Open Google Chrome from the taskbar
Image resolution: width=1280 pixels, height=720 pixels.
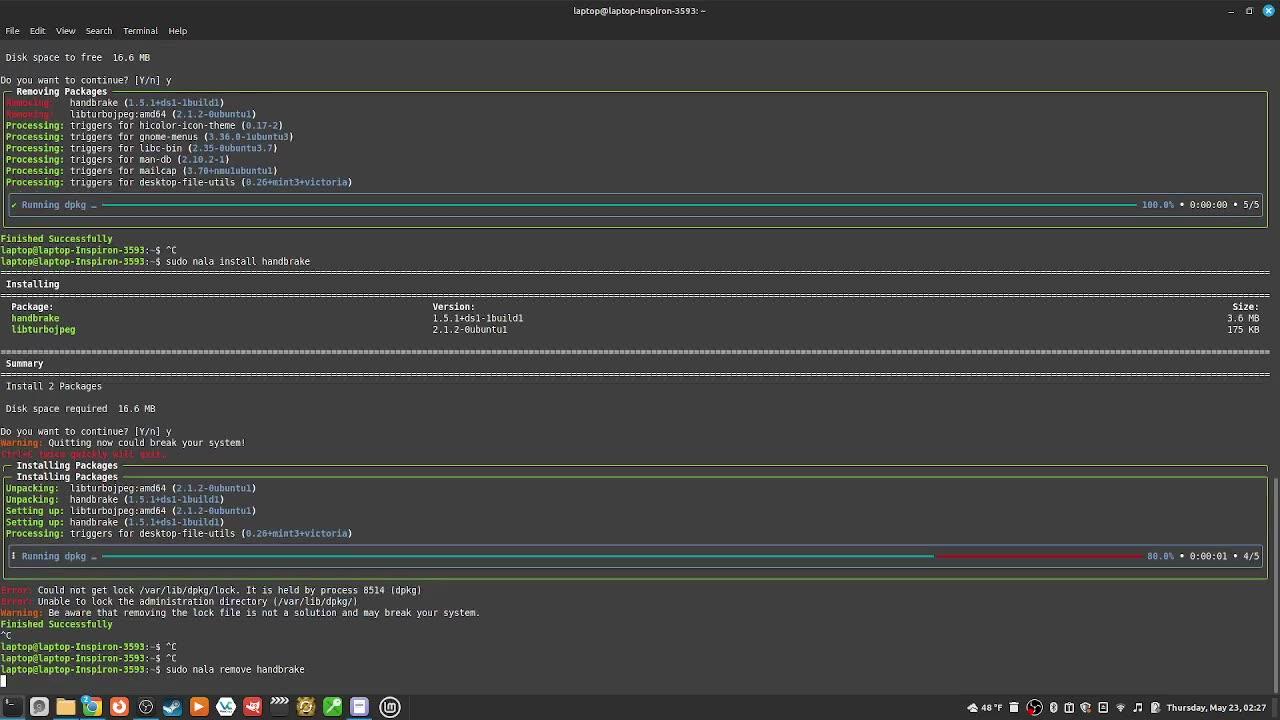pos(92,707)
